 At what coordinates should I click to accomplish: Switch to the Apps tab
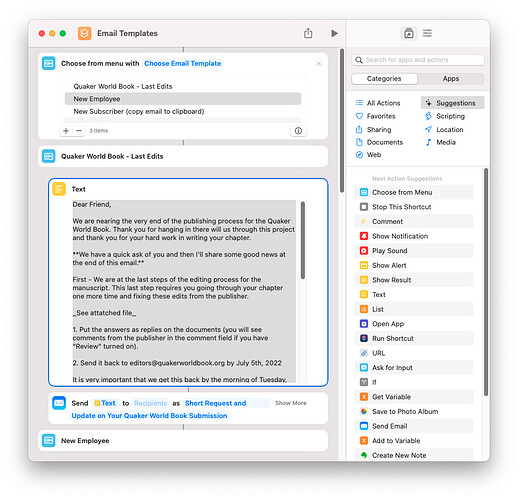point(451,79)
